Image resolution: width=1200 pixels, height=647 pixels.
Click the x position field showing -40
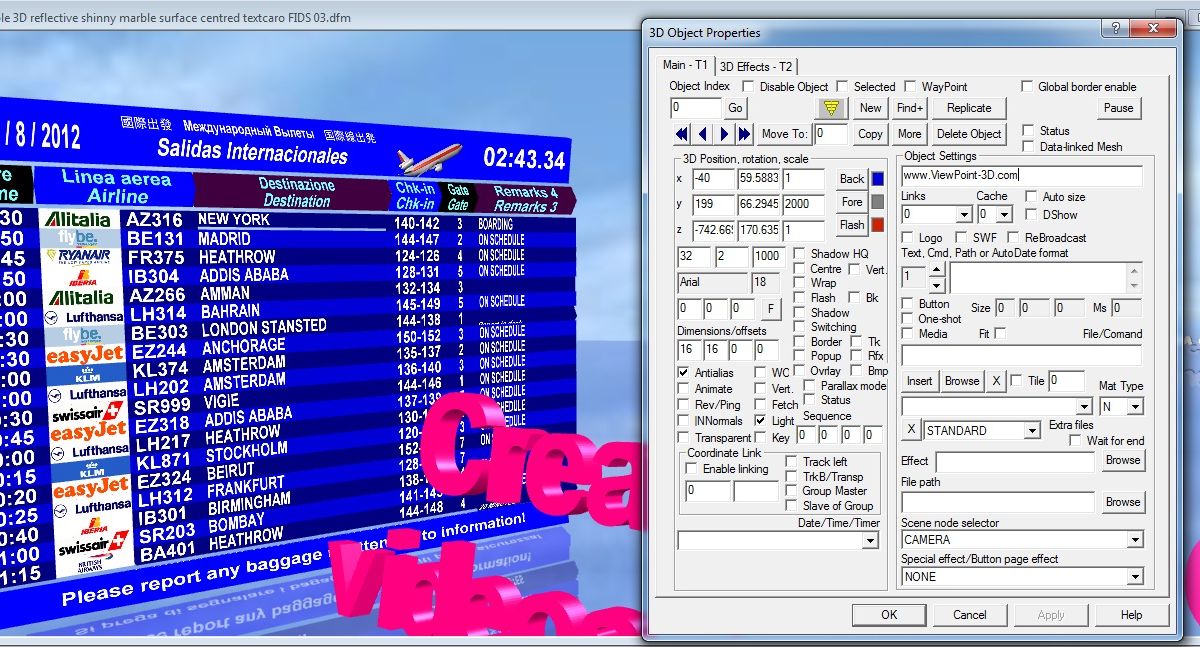[x=712, y=180]
